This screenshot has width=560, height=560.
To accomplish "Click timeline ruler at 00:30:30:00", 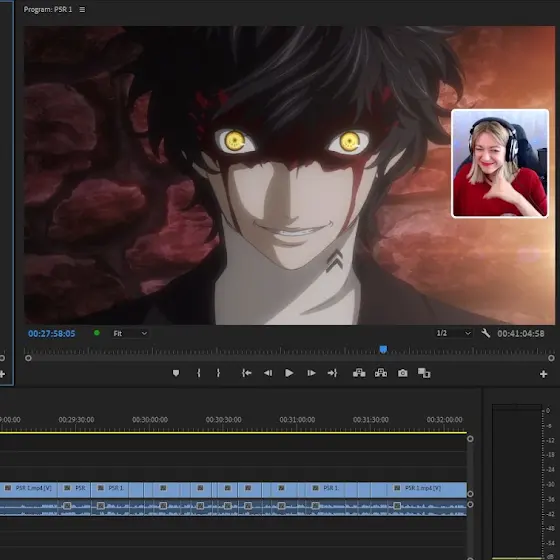I will click(x=224, y=420).
